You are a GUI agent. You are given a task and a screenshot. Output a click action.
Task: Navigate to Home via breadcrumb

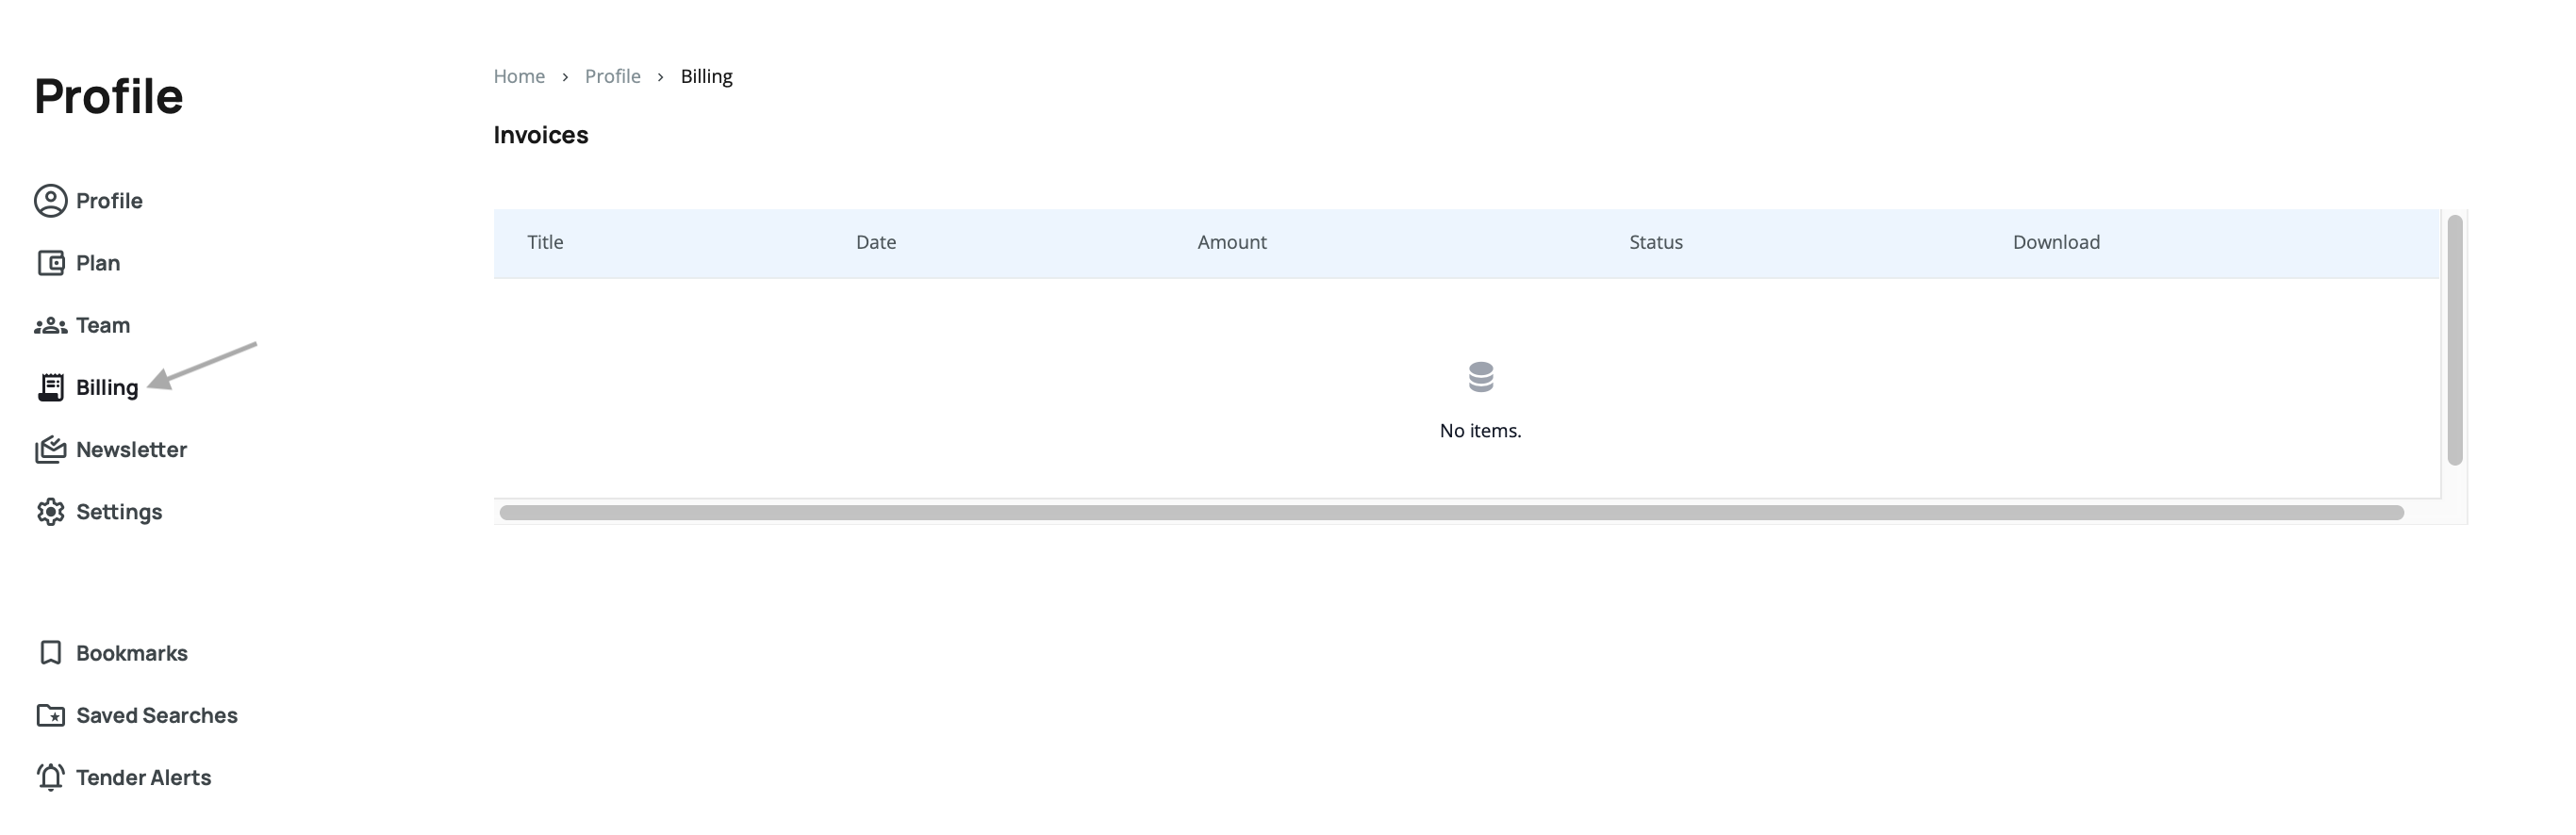(x=519, y=77)
